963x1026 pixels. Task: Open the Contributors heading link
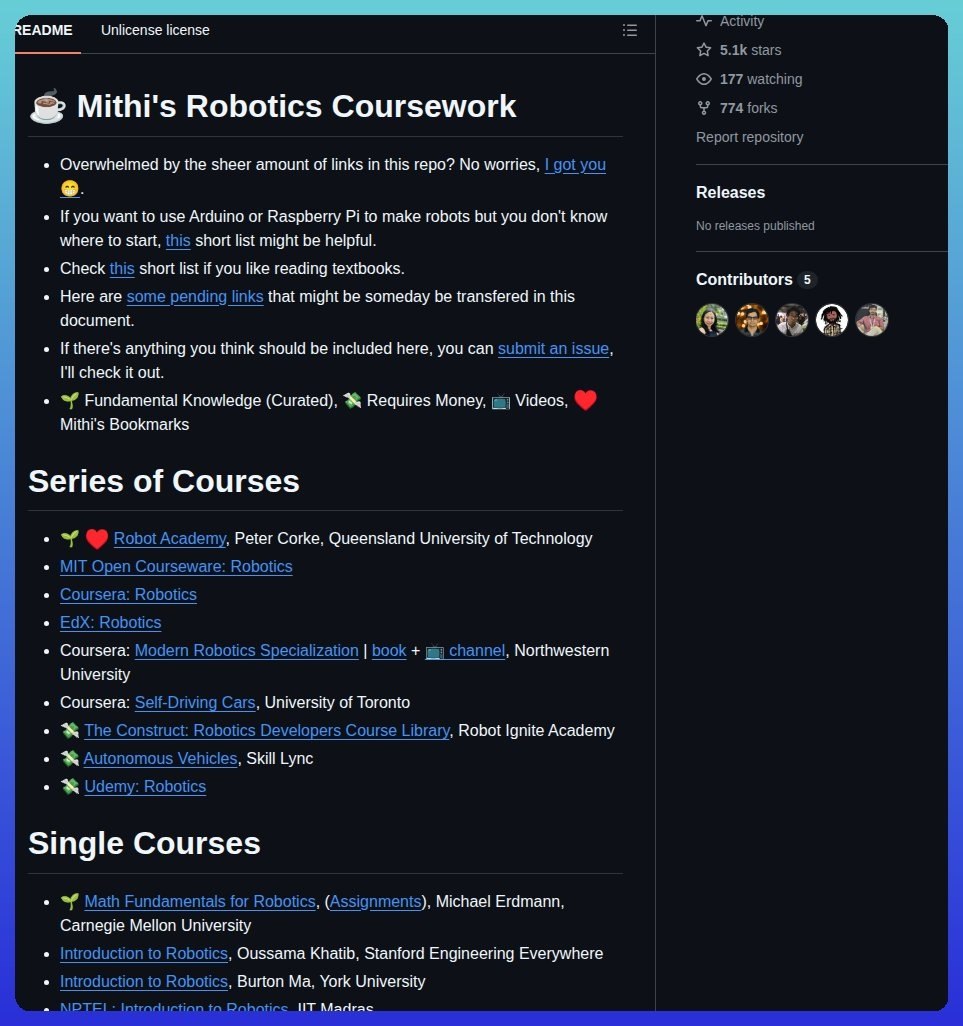point(744,279)
